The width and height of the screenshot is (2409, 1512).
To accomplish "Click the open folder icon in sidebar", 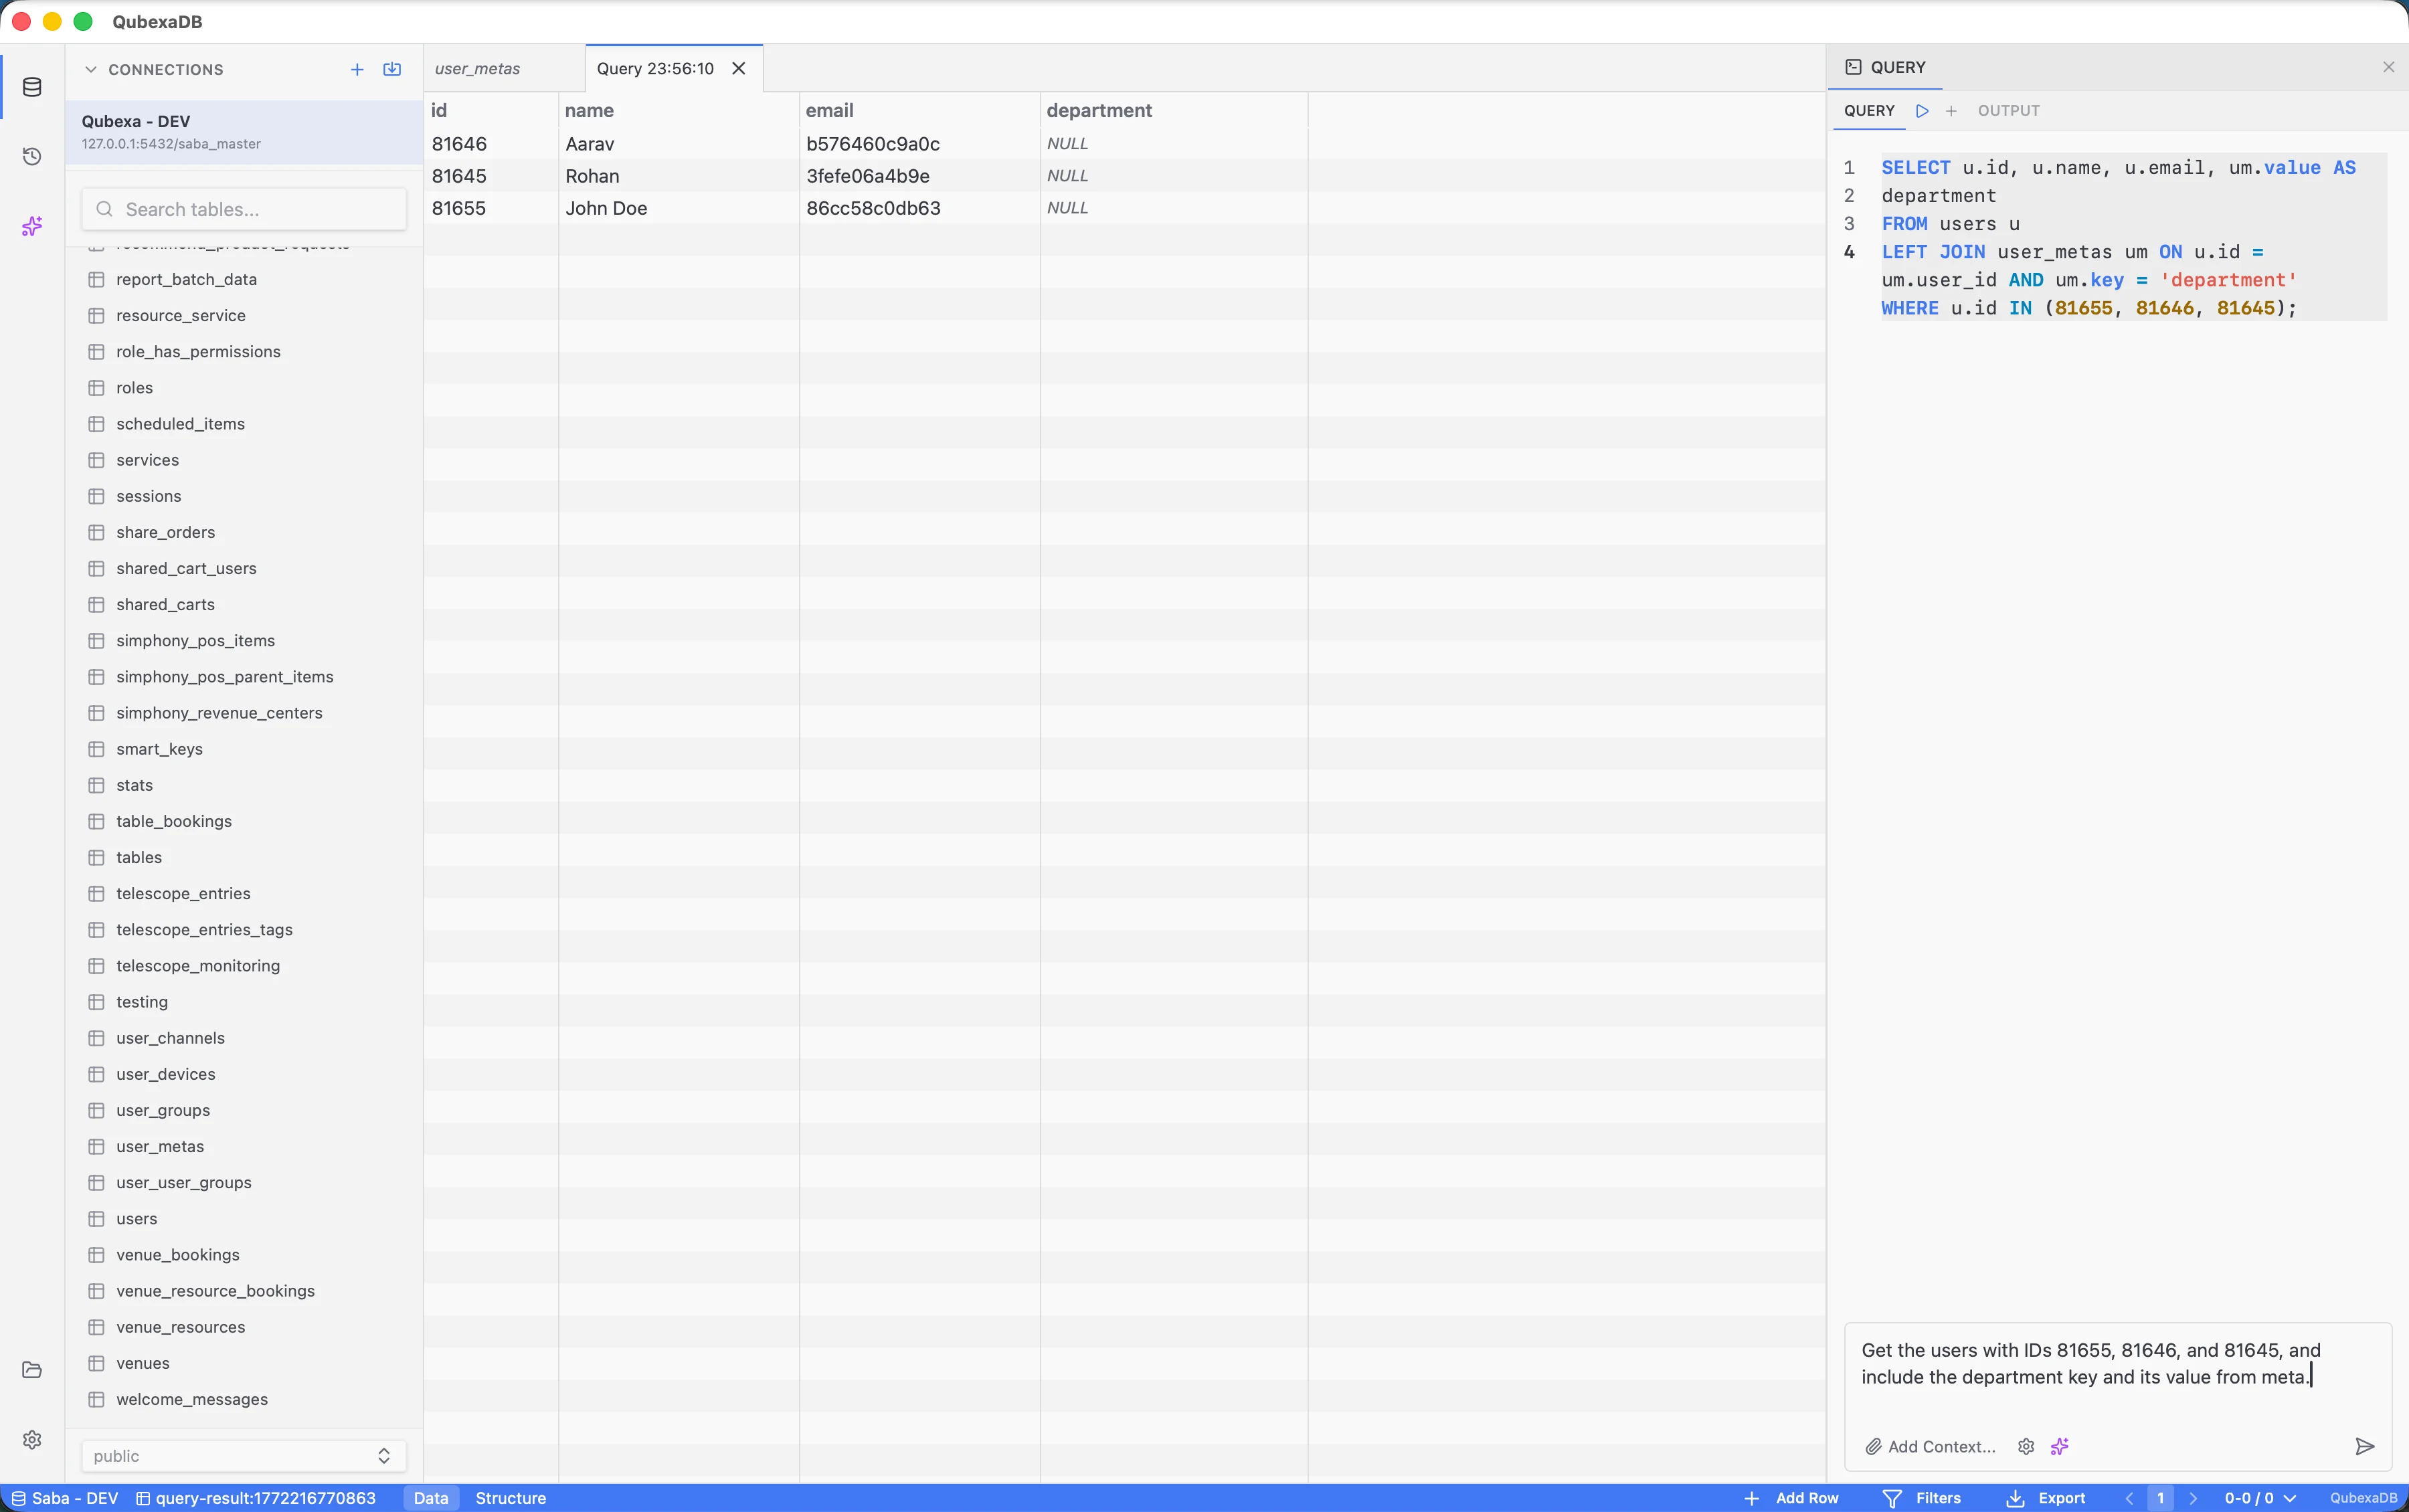I will click(x=32, y=1369).
